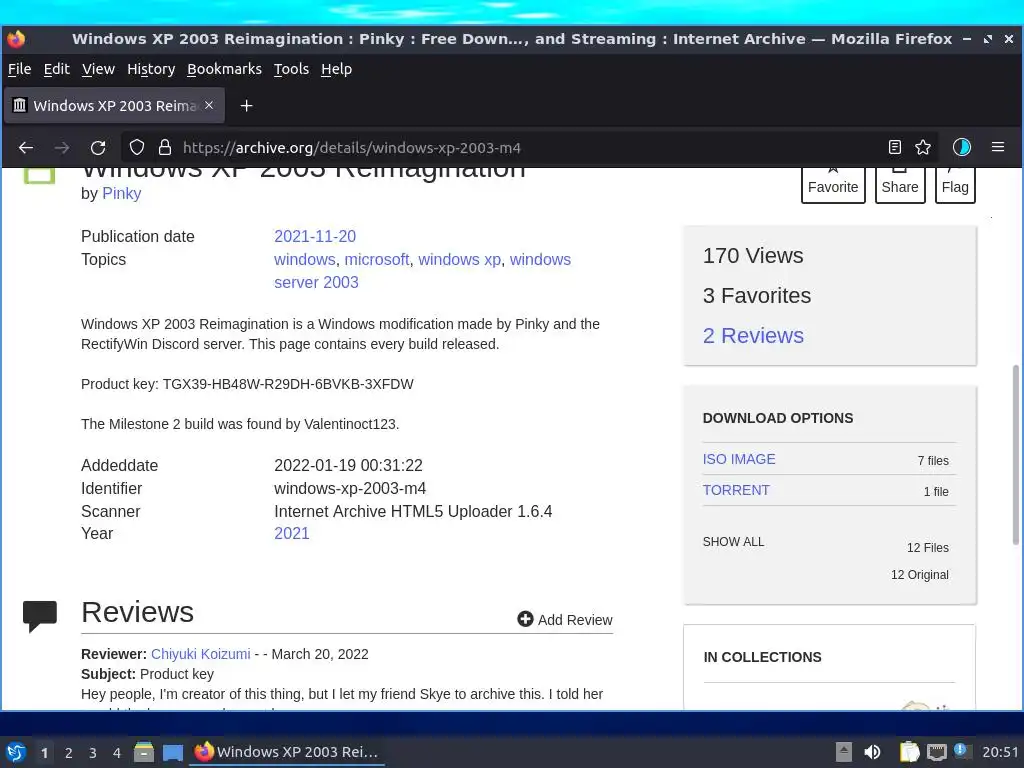Click the update notifier tray icon
This screenshot has height=768, width=1024.
click(x=961, y=750)
